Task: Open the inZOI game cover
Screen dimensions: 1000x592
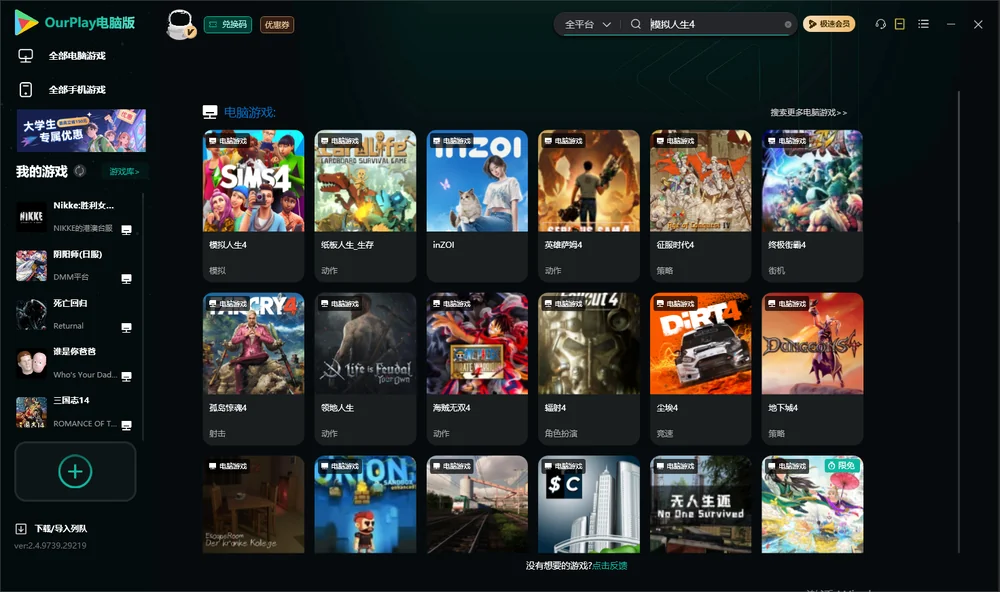Action: tap(477, 181)
